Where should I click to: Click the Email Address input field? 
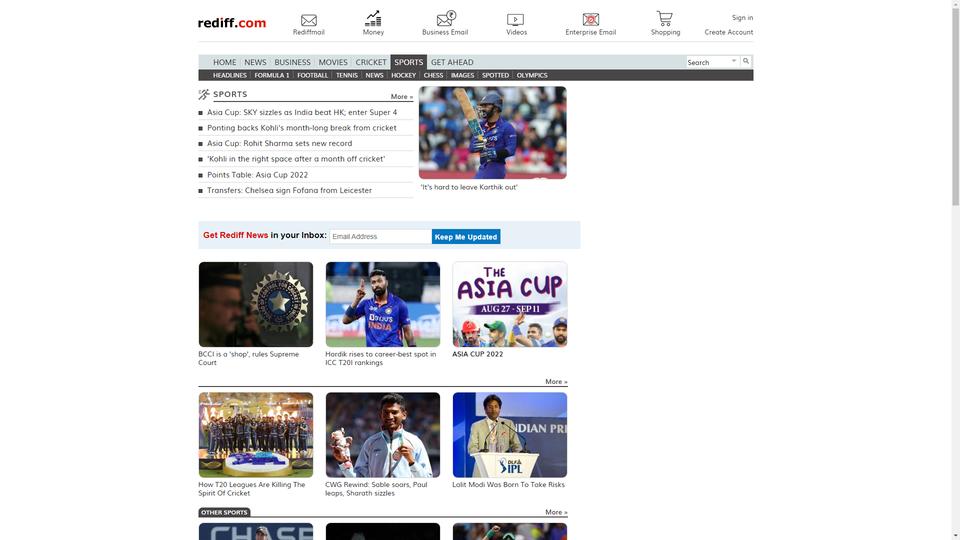tap(380, 236)
